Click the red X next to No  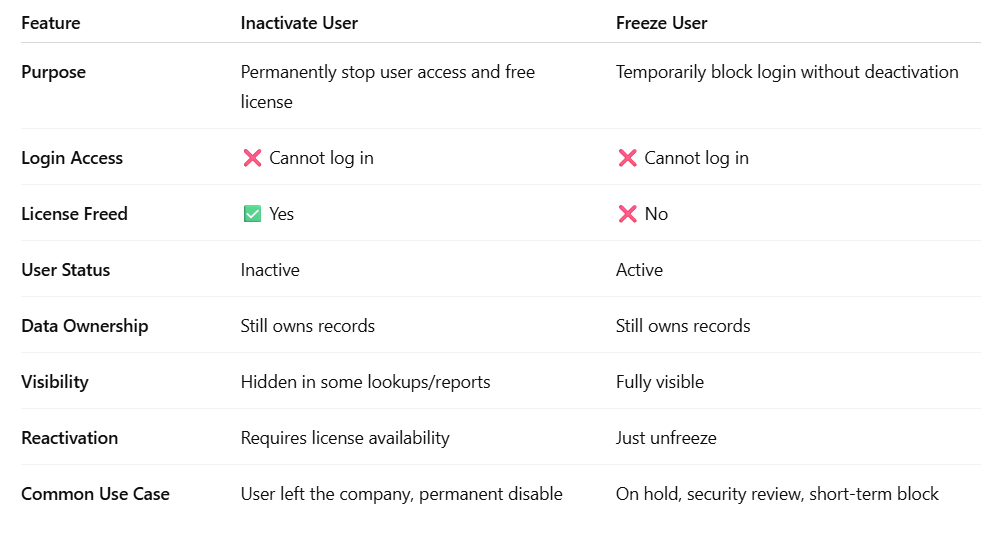coord(627,214)
